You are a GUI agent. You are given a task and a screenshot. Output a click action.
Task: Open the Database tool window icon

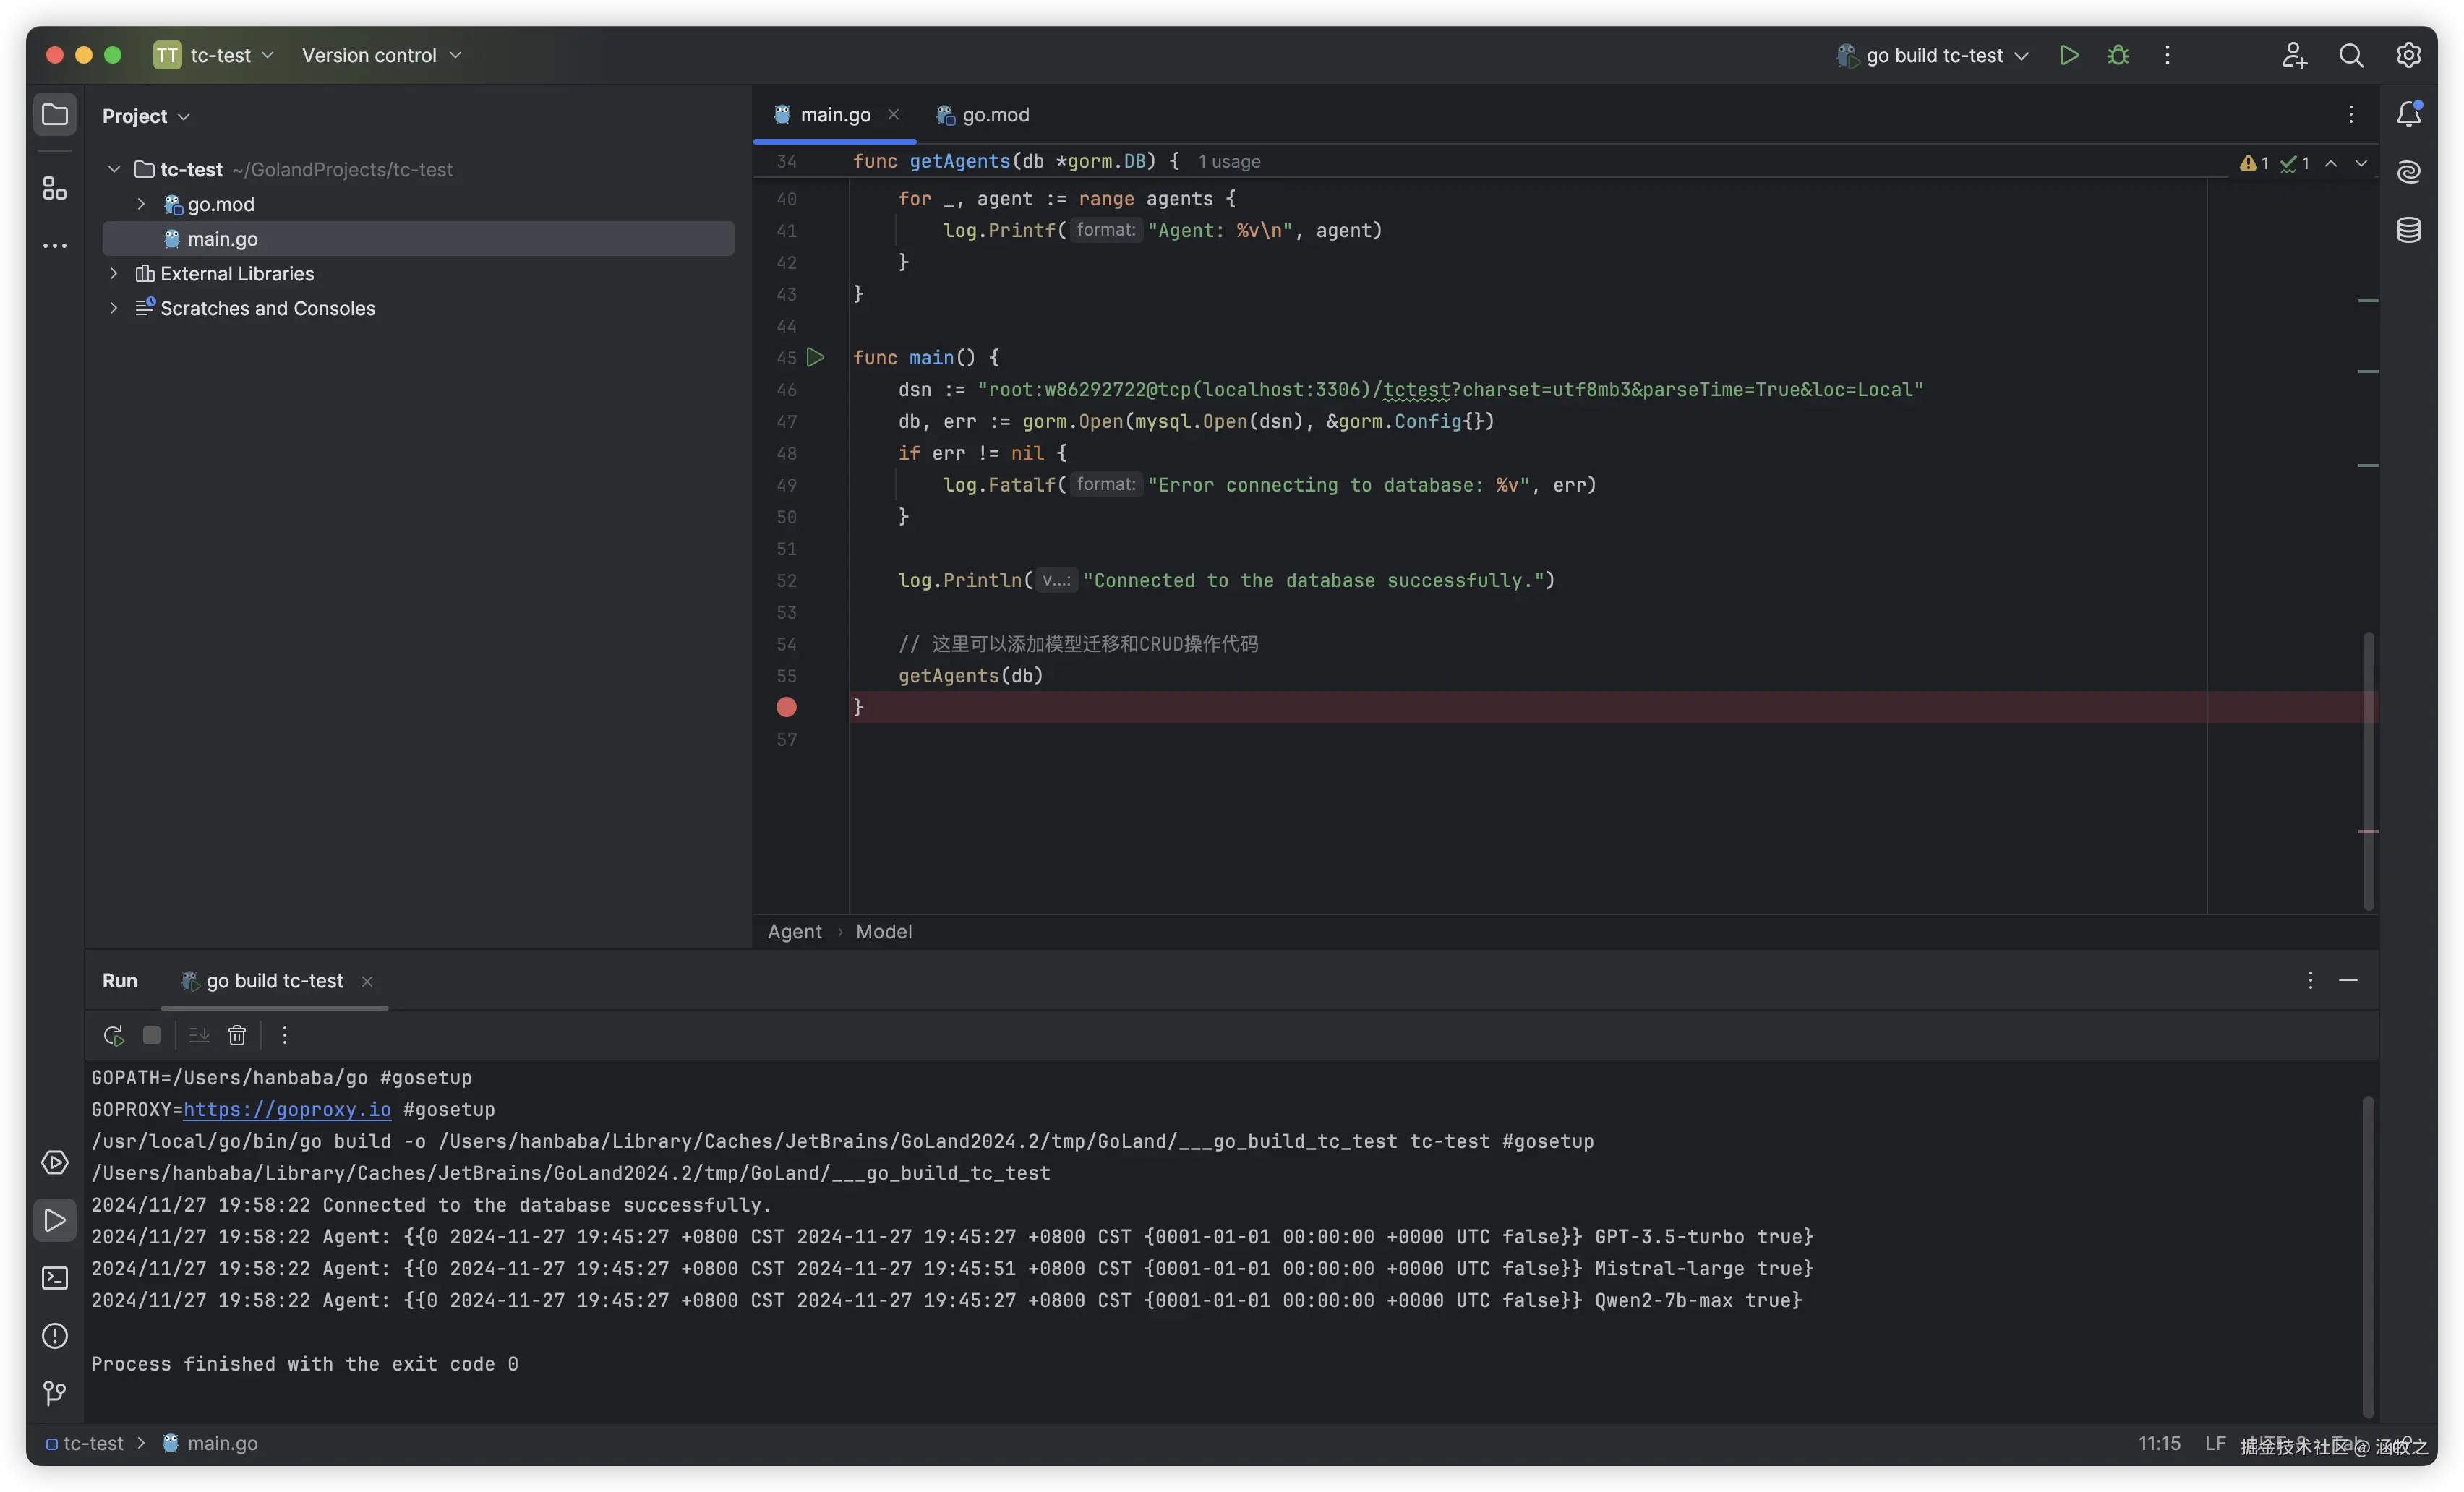(2408, 230)
